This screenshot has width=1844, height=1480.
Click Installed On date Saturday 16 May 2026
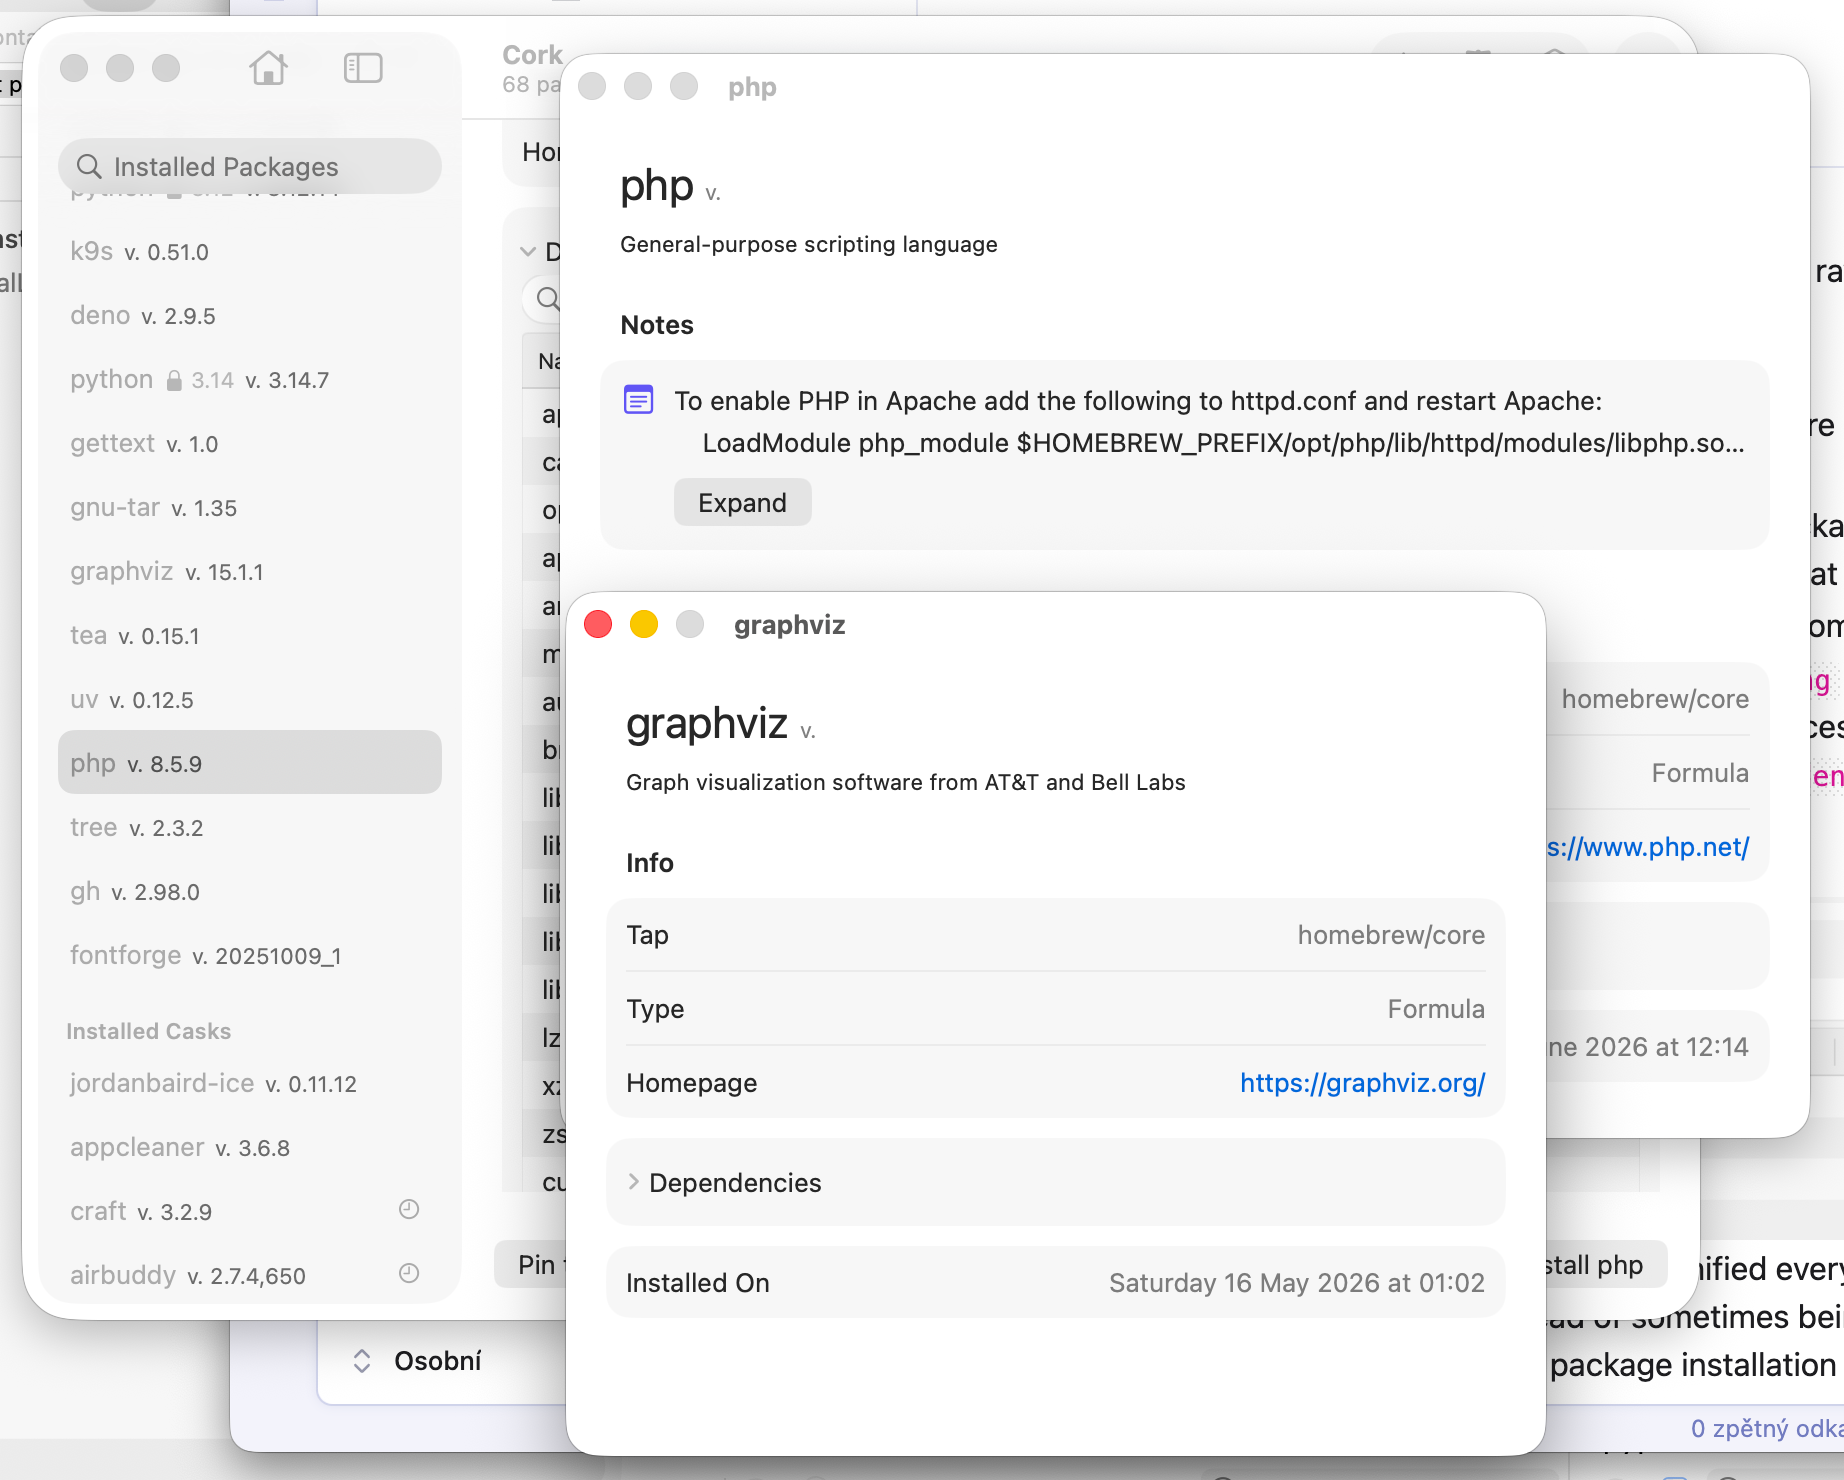[1297, 1282]
